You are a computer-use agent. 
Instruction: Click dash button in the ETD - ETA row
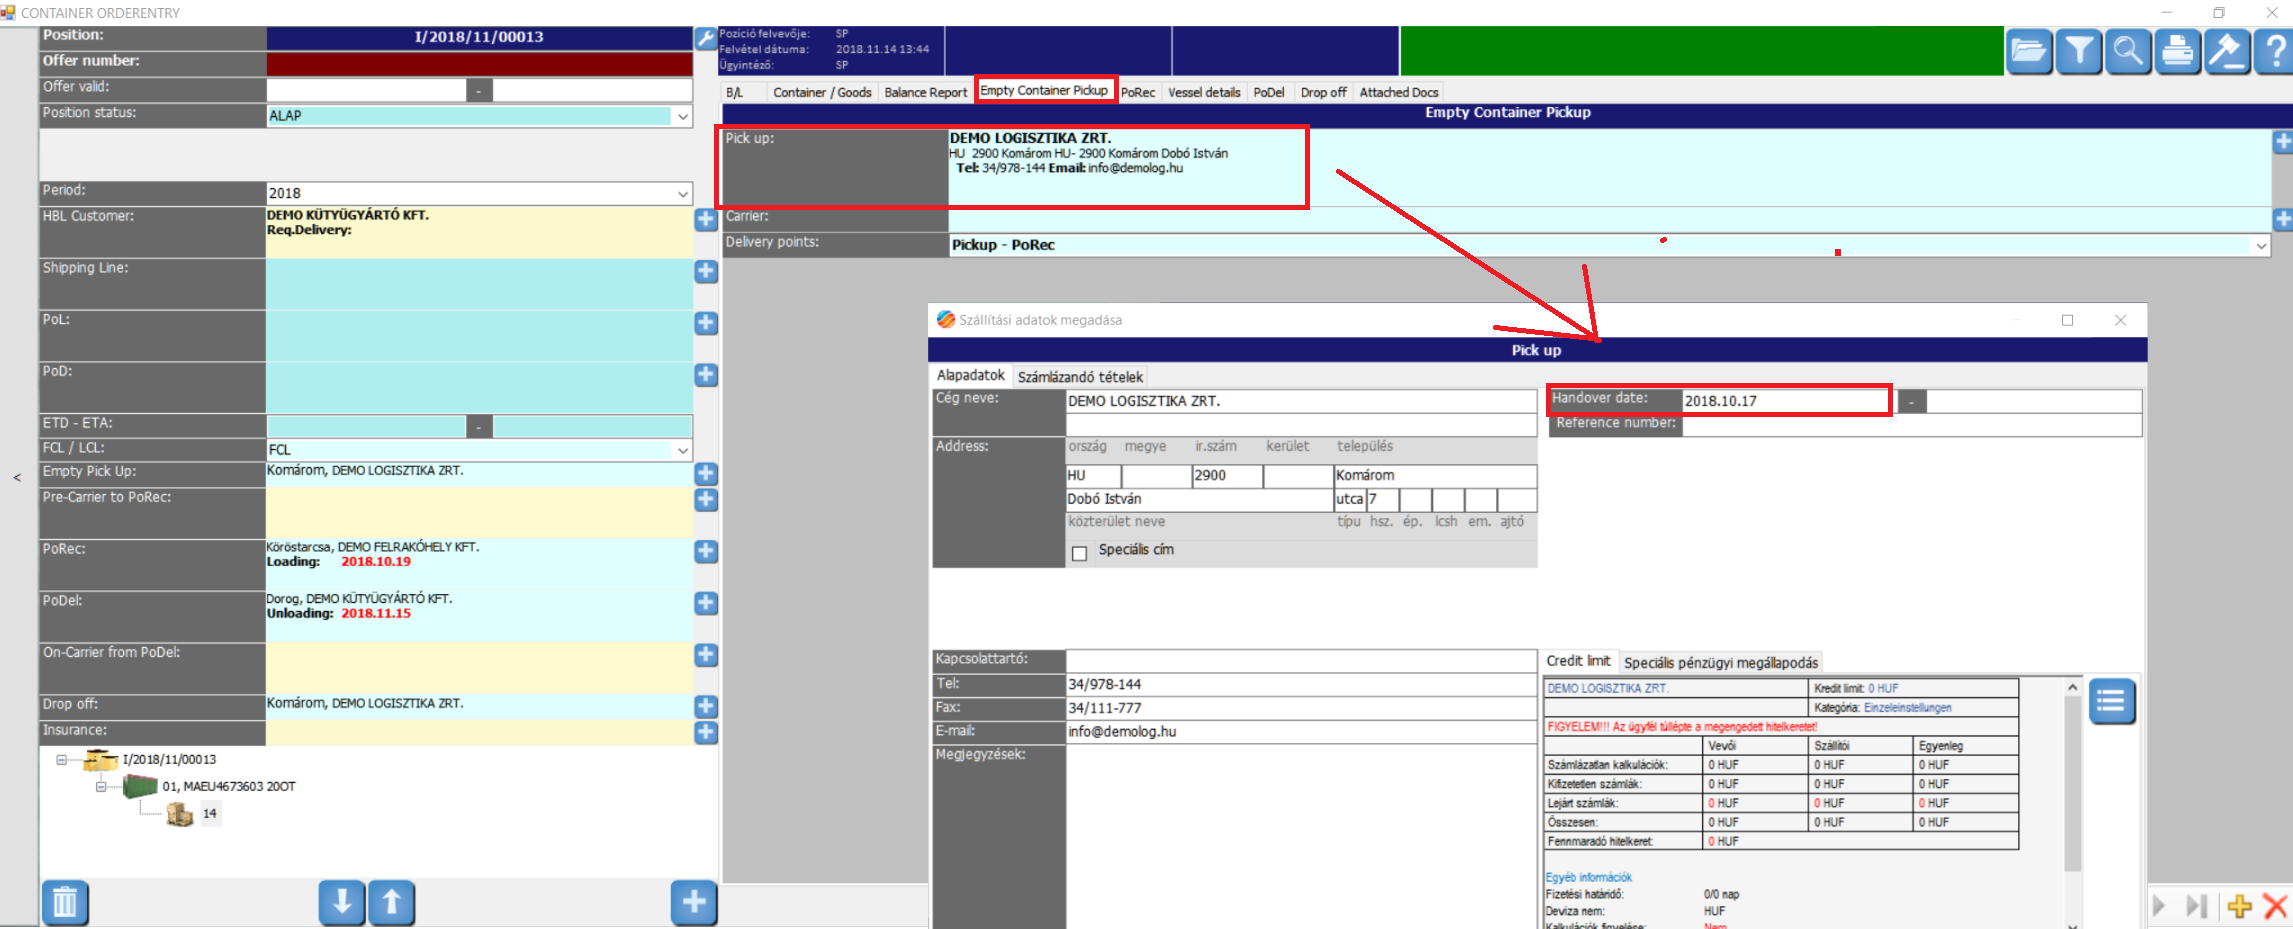[x=480, y=427]
